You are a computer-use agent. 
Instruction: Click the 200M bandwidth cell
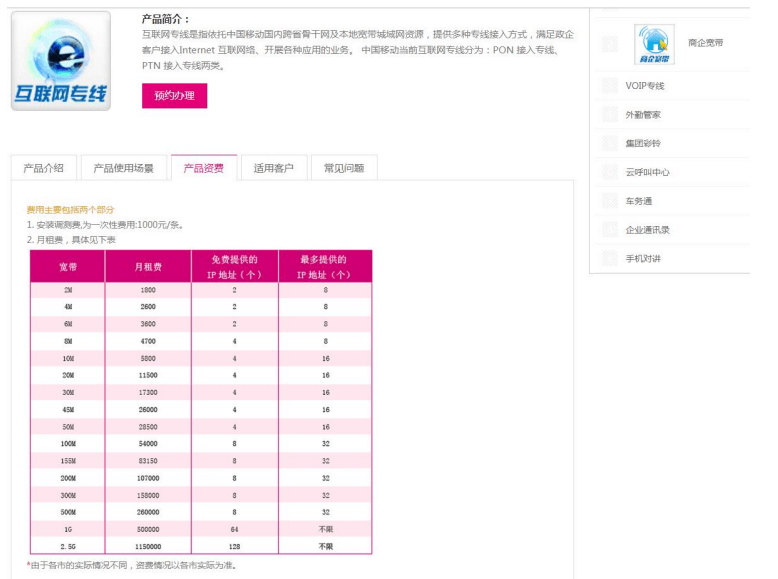pos(68,478)
